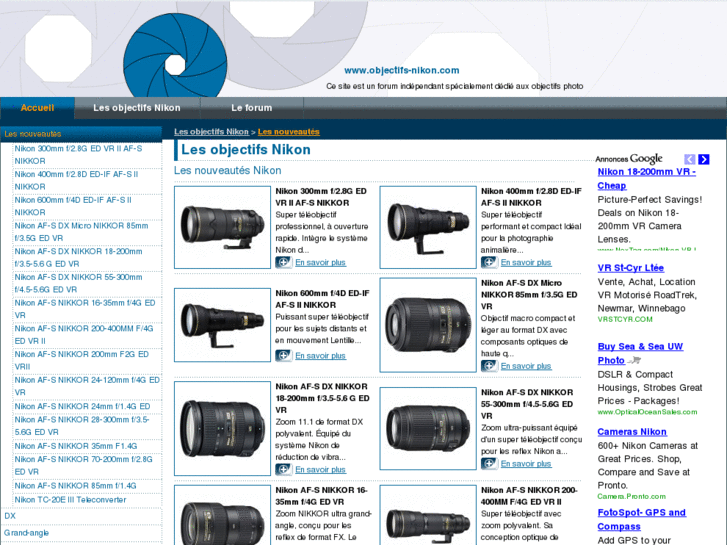Viewport: 727px width, 545px height.
Task: Select sidebar link AF-S DX NIKKOR 55-300mm
Action: 78,283
